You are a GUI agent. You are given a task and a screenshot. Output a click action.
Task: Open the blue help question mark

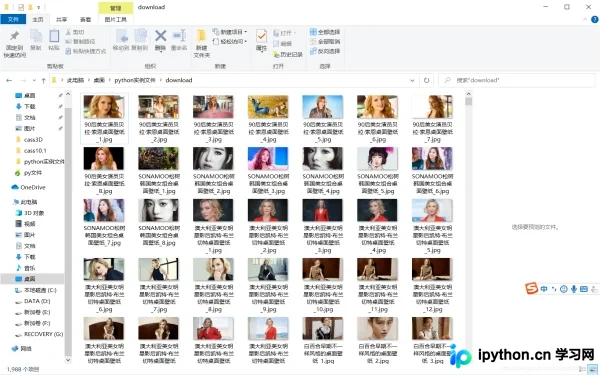[595, 19]
